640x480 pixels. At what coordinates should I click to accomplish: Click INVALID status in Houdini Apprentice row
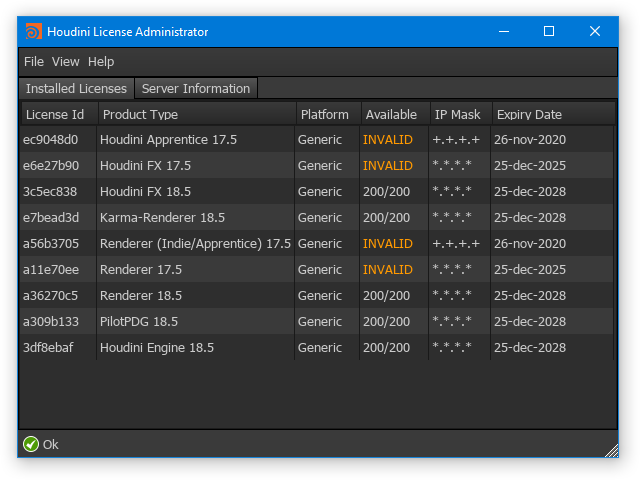click(388, 140)
